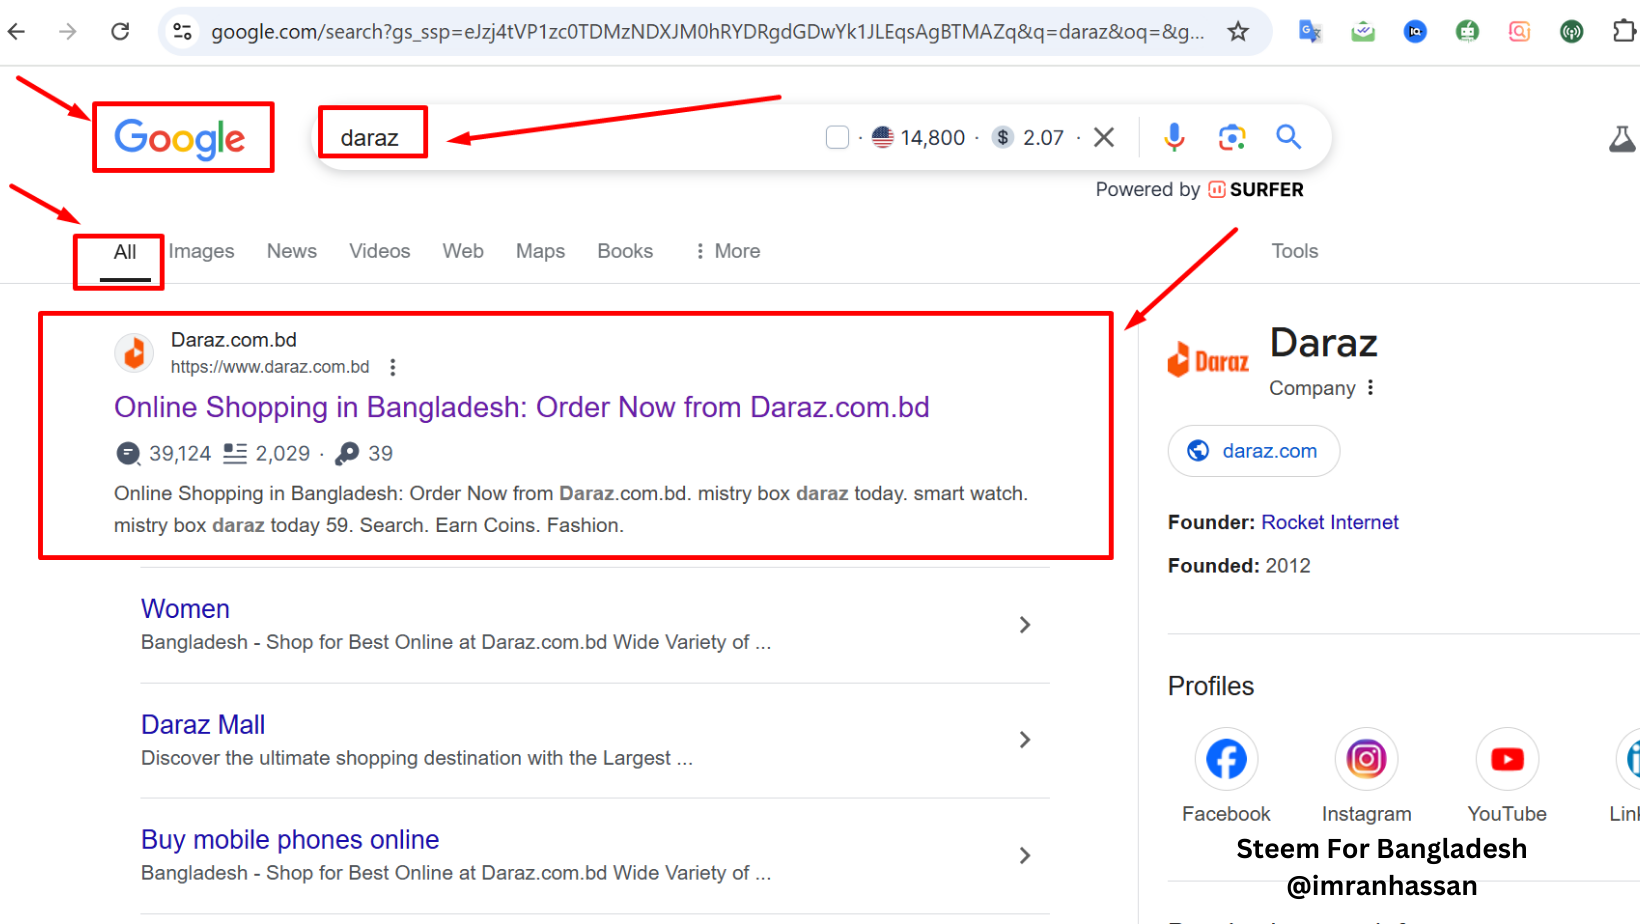Screen dimensions: 1640x924
Task: Open result options next to daraz.com.bd URL
Action: 393,368
